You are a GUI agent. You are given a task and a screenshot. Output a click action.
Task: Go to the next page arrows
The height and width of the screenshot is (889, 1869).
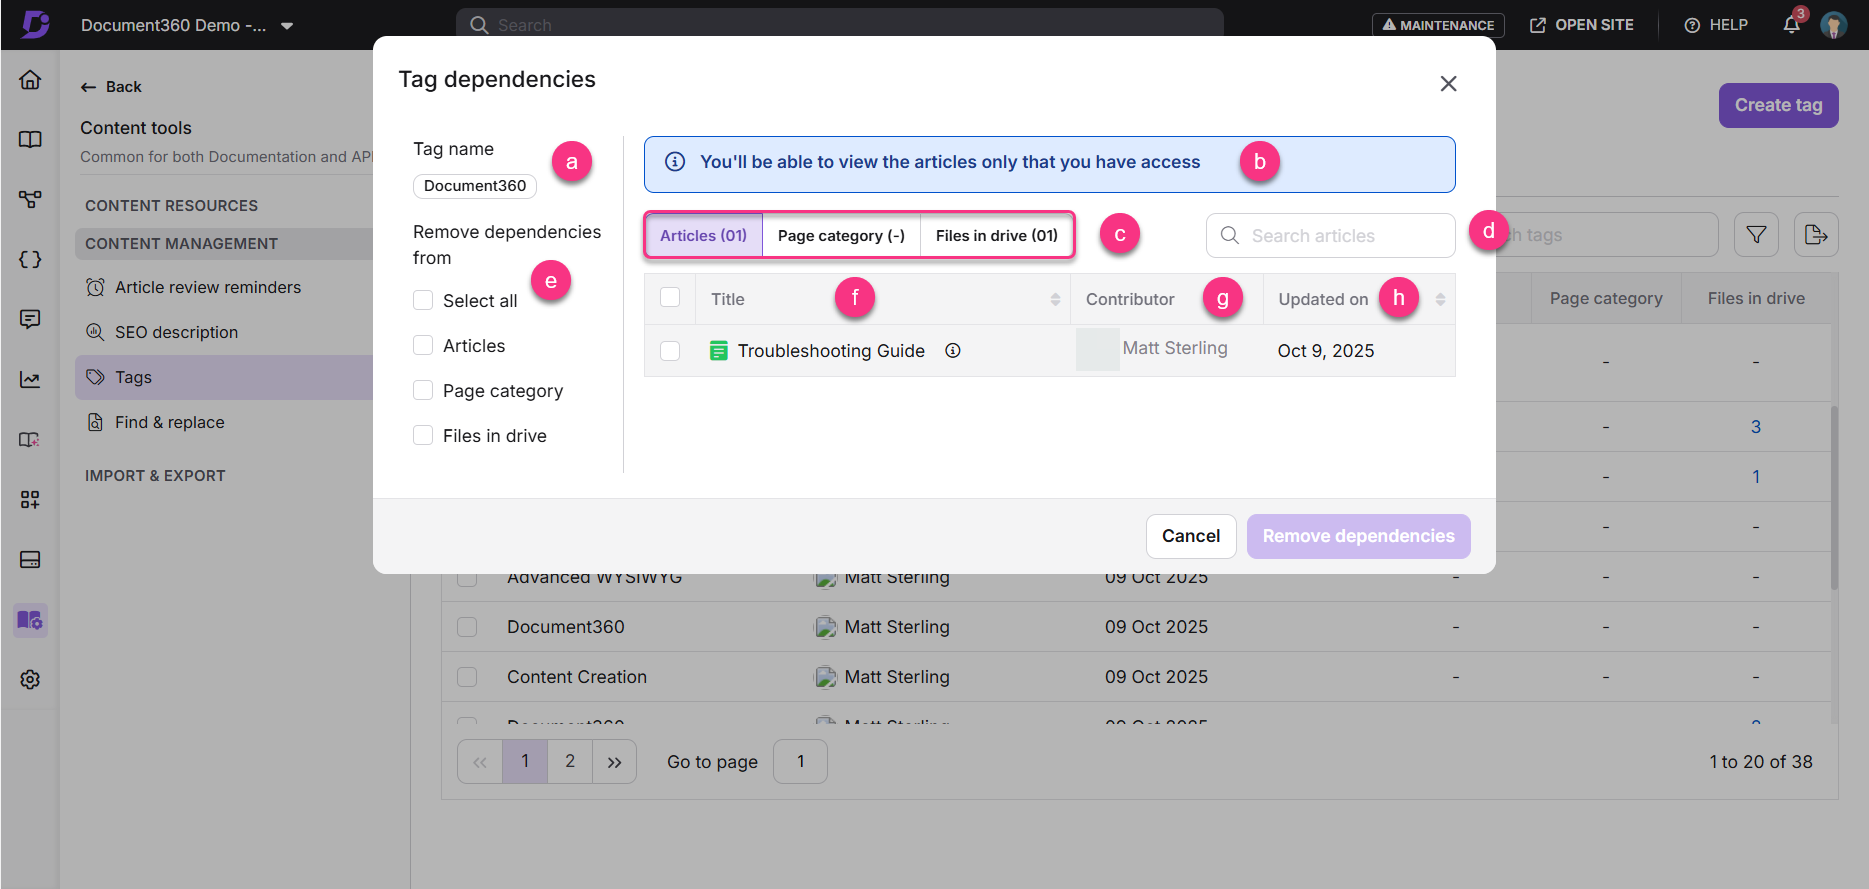tap(614, 762)
